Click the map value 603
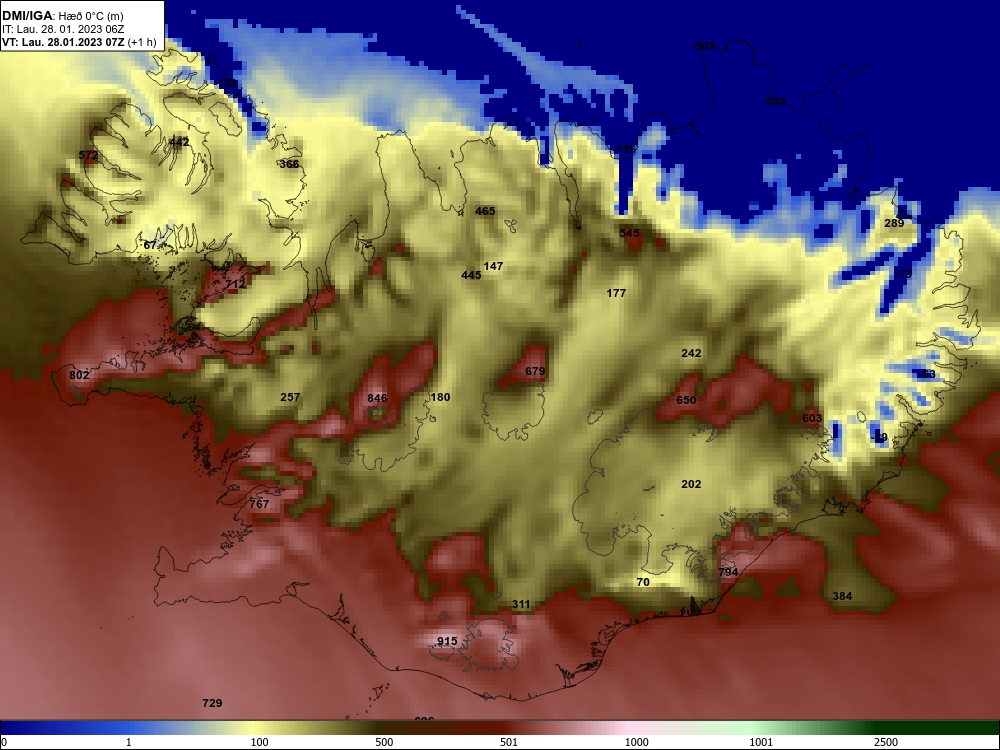Viewport: 1000px width, 750px height. click(x=812, y=418)
